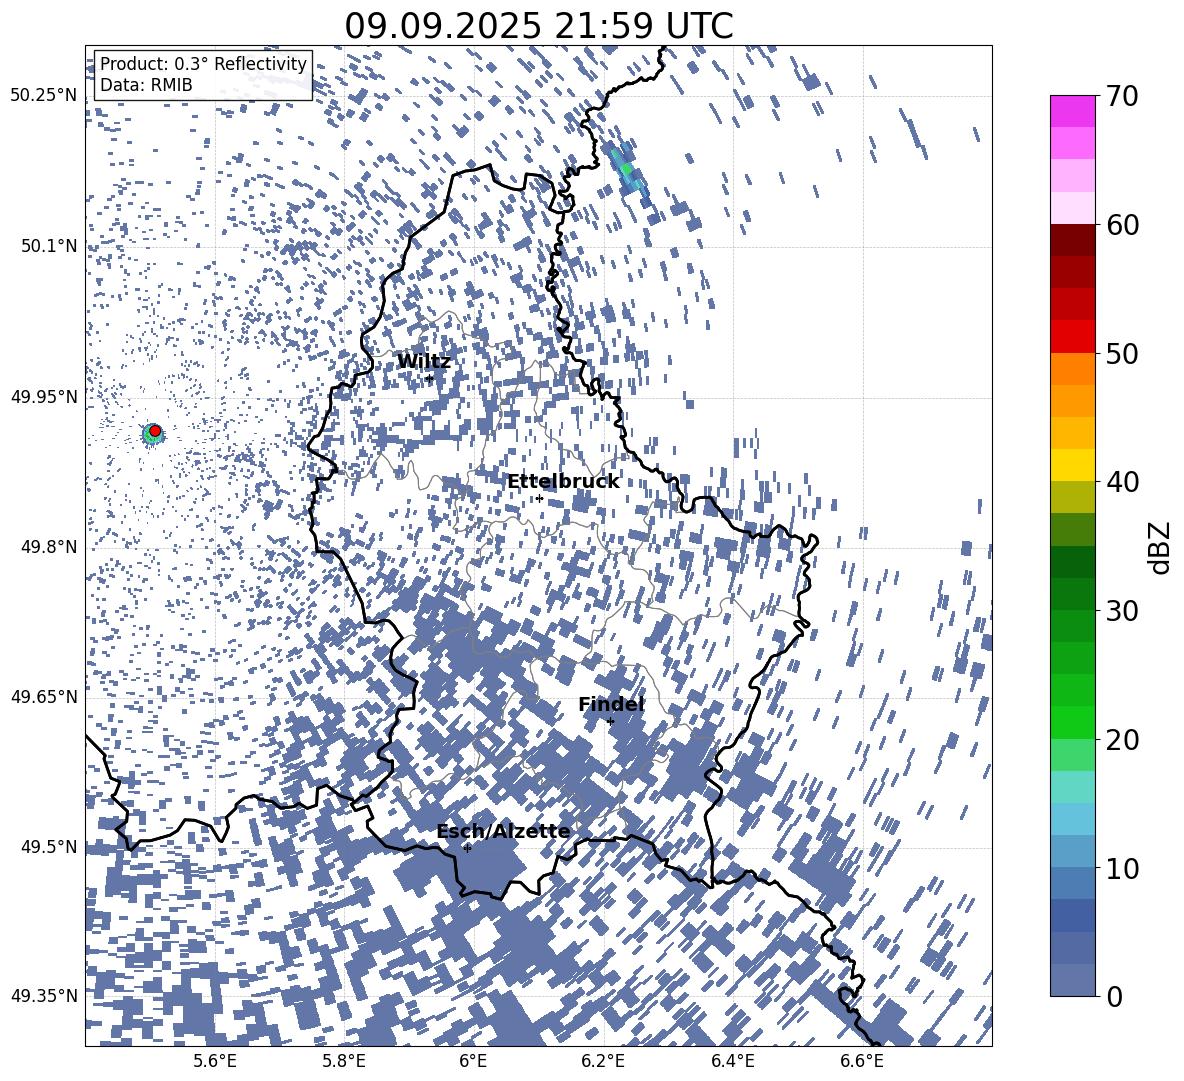Click the 49.5°N latitude label
The width and height of the screenshot is (1184, 1081).
pos(49,846)
